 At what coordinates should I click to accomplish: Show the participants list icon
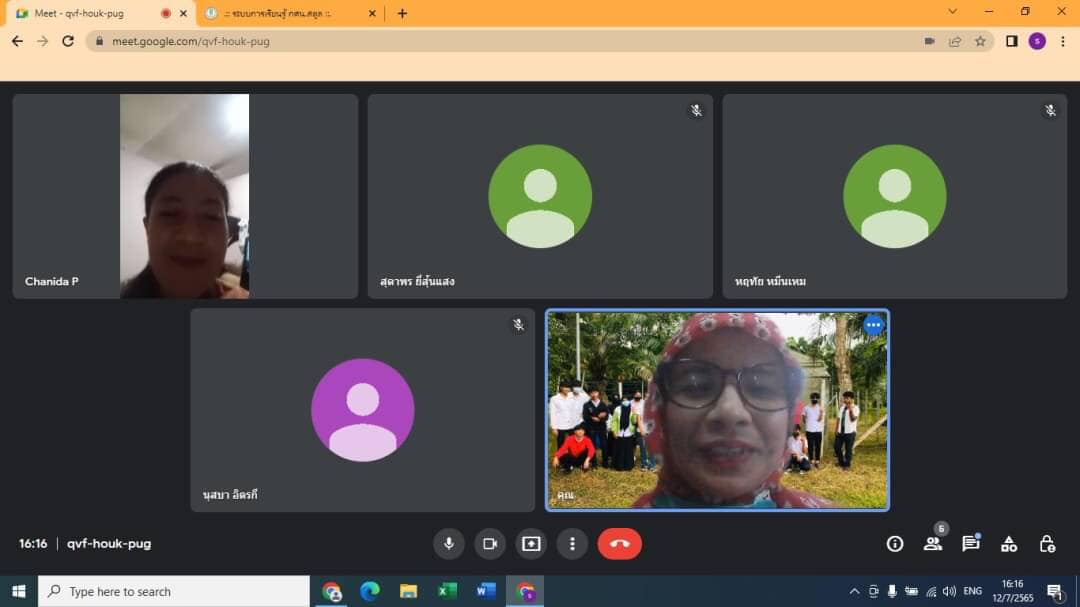(933, 544)
